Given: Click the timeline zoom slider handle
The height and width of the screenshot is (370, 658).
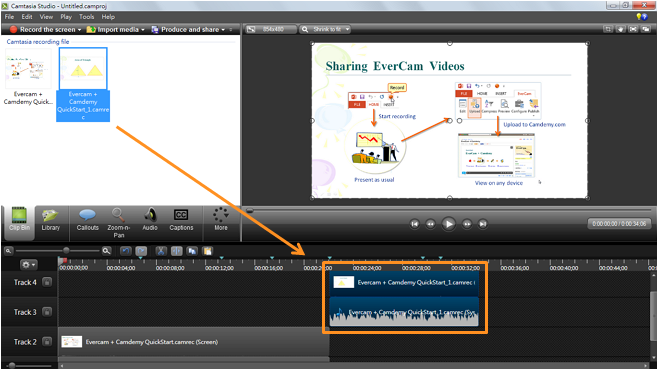Looking at the screenshot, I should [x=66, y=250].
